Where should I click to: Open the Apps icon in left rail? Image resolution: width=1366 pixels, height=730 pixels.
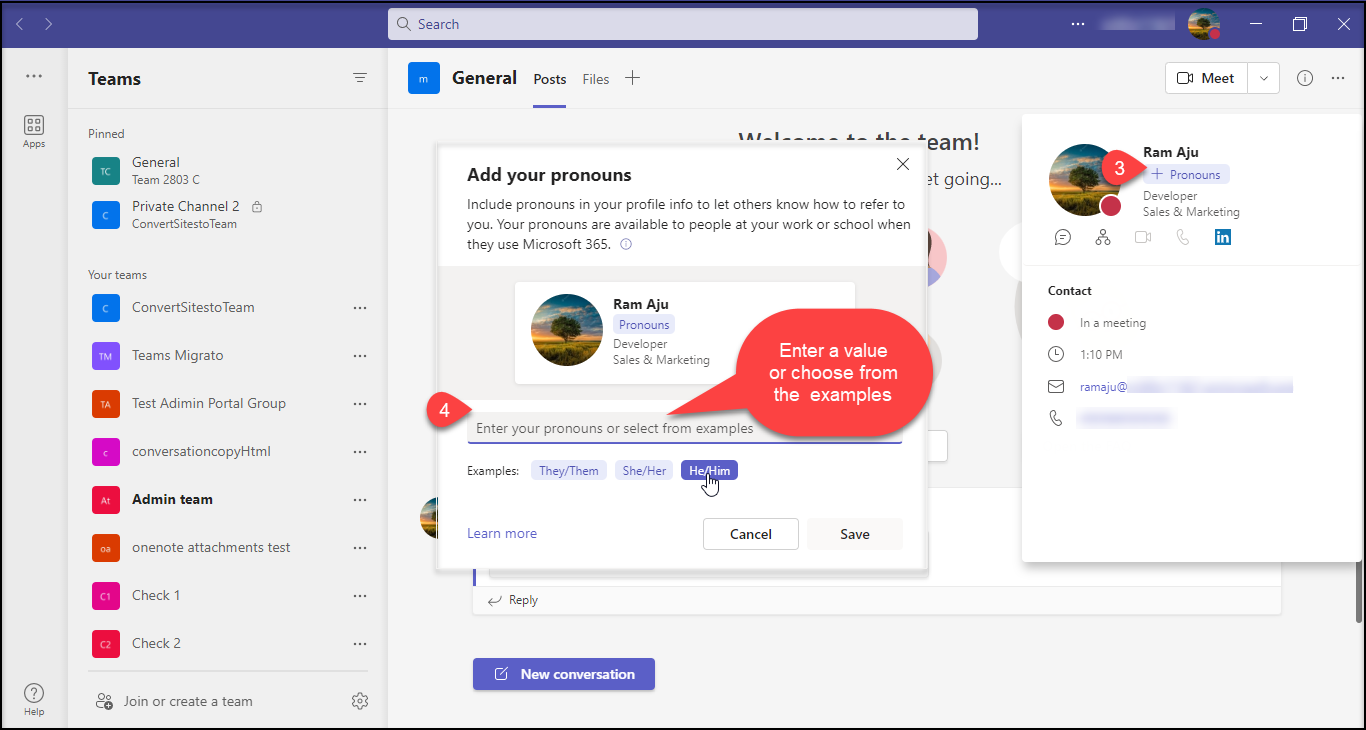(x=34, y=130)
